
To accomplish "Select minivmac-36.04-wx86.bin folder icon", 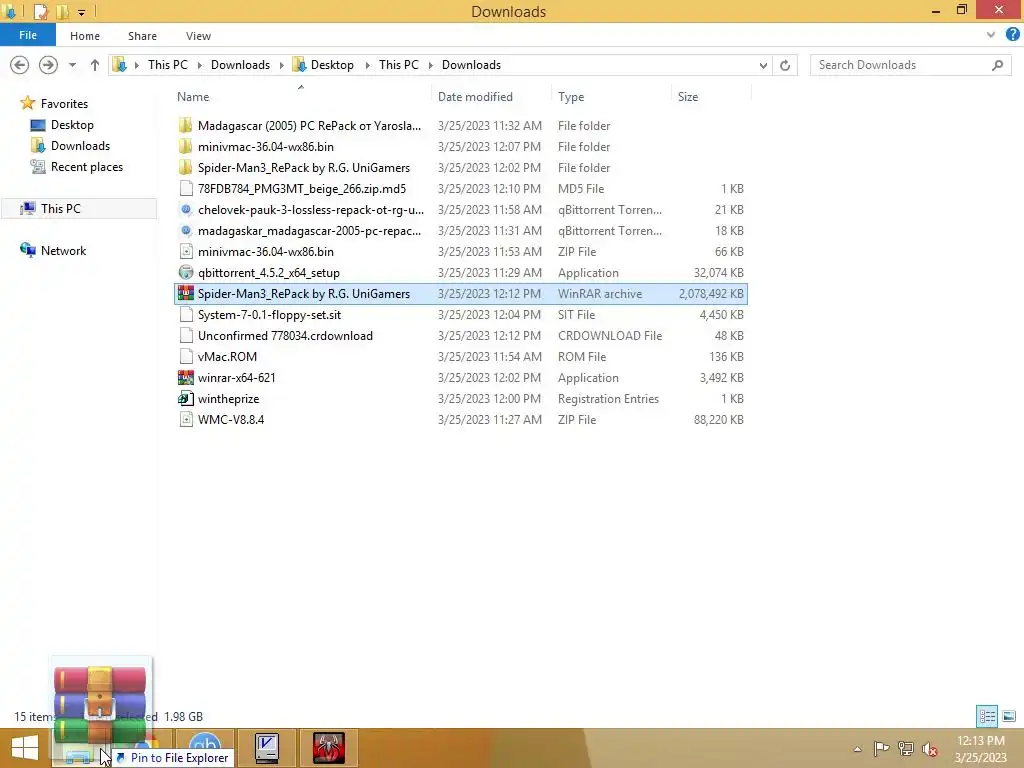I will click(185, 146).
